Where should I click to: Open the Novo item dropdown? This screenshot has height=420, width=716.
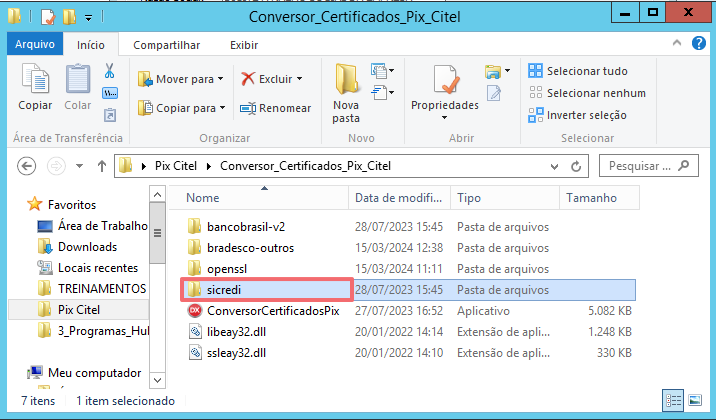(x=383, y=70)
